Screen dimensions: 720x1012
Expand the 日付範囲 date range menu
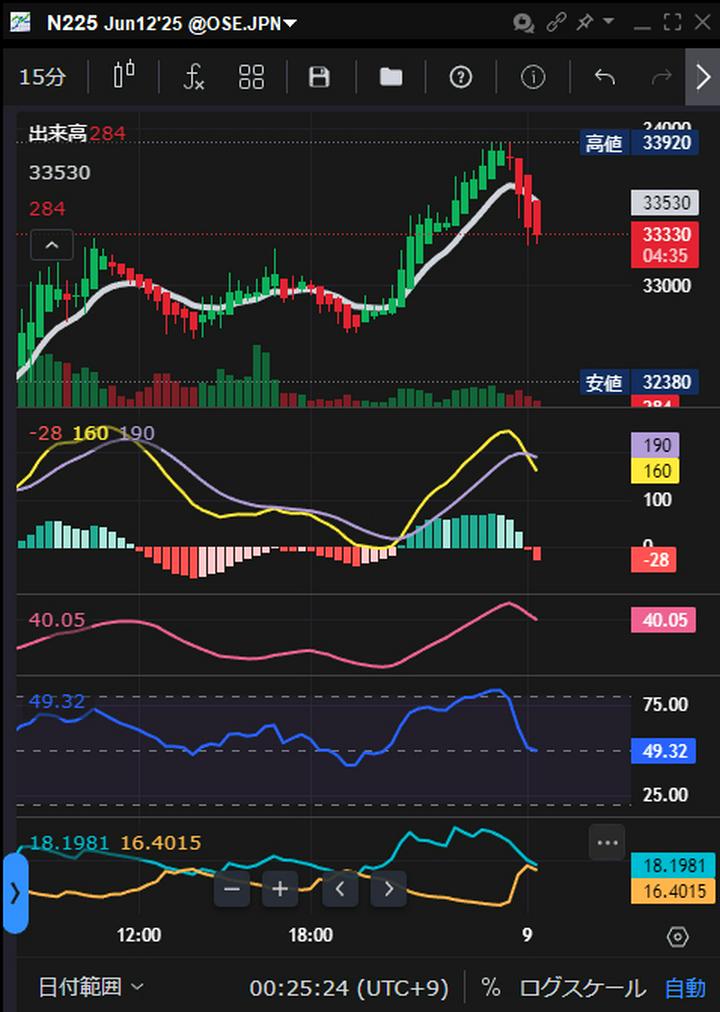[x=91, y=988]
